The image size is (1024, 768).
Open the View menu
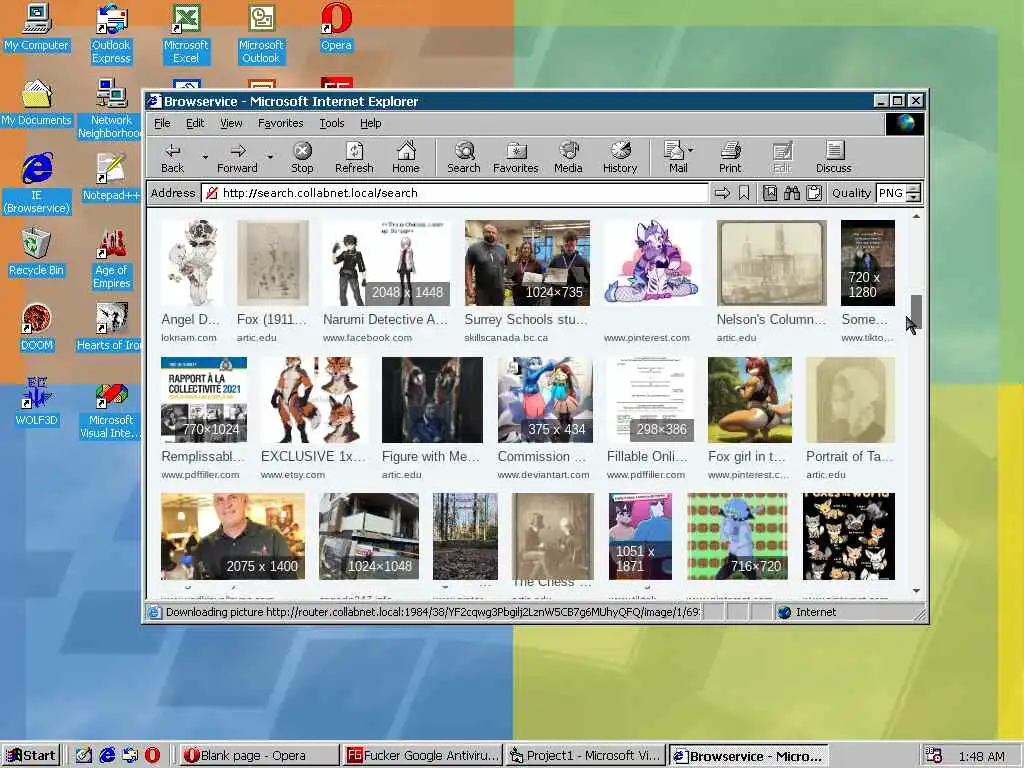coord(231,123)
